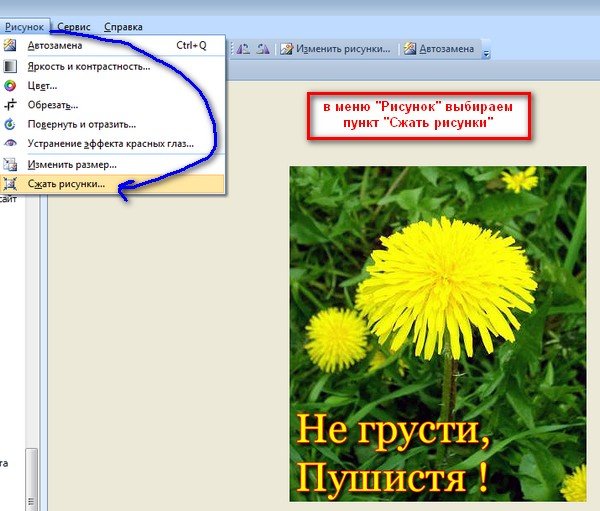Select Цвет... menu entry
This screenshot has width=600, height=511.
pos(112,86)
